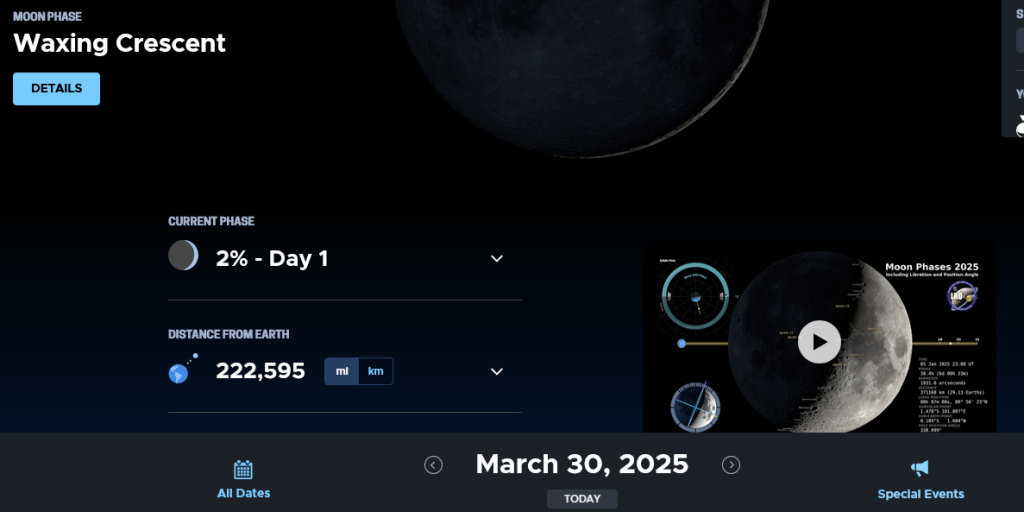Click the 2% - Day 1 phase text
This screenshot has width=1024, height=512.
272,258
